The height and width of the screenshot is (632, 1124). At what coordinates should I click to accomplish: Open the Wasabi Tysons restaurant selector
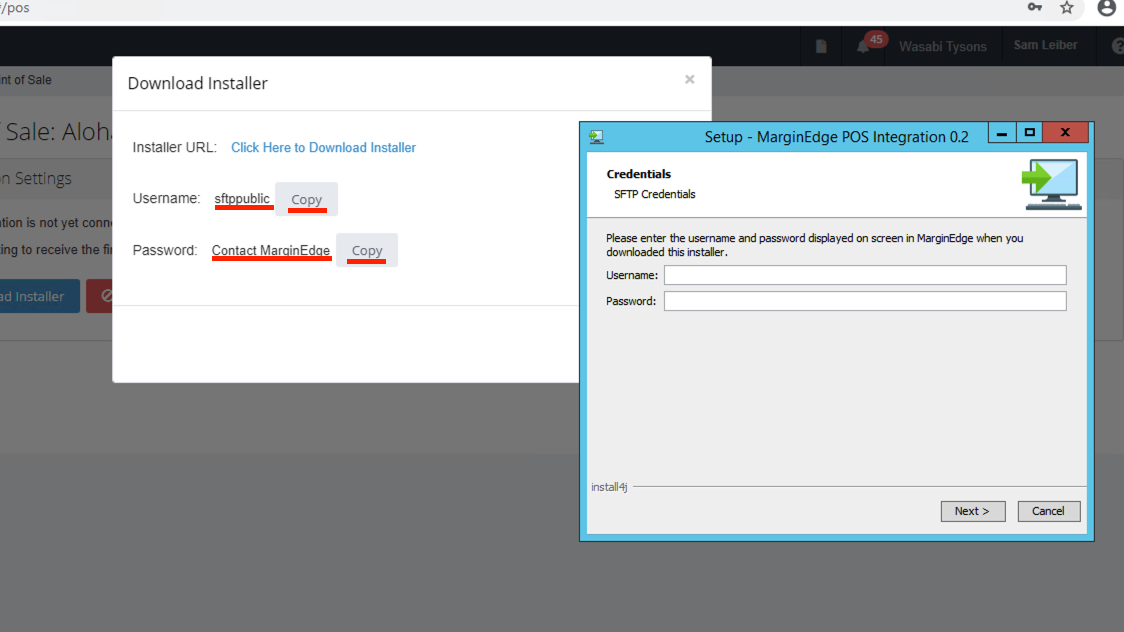click(x=943, y=47)
